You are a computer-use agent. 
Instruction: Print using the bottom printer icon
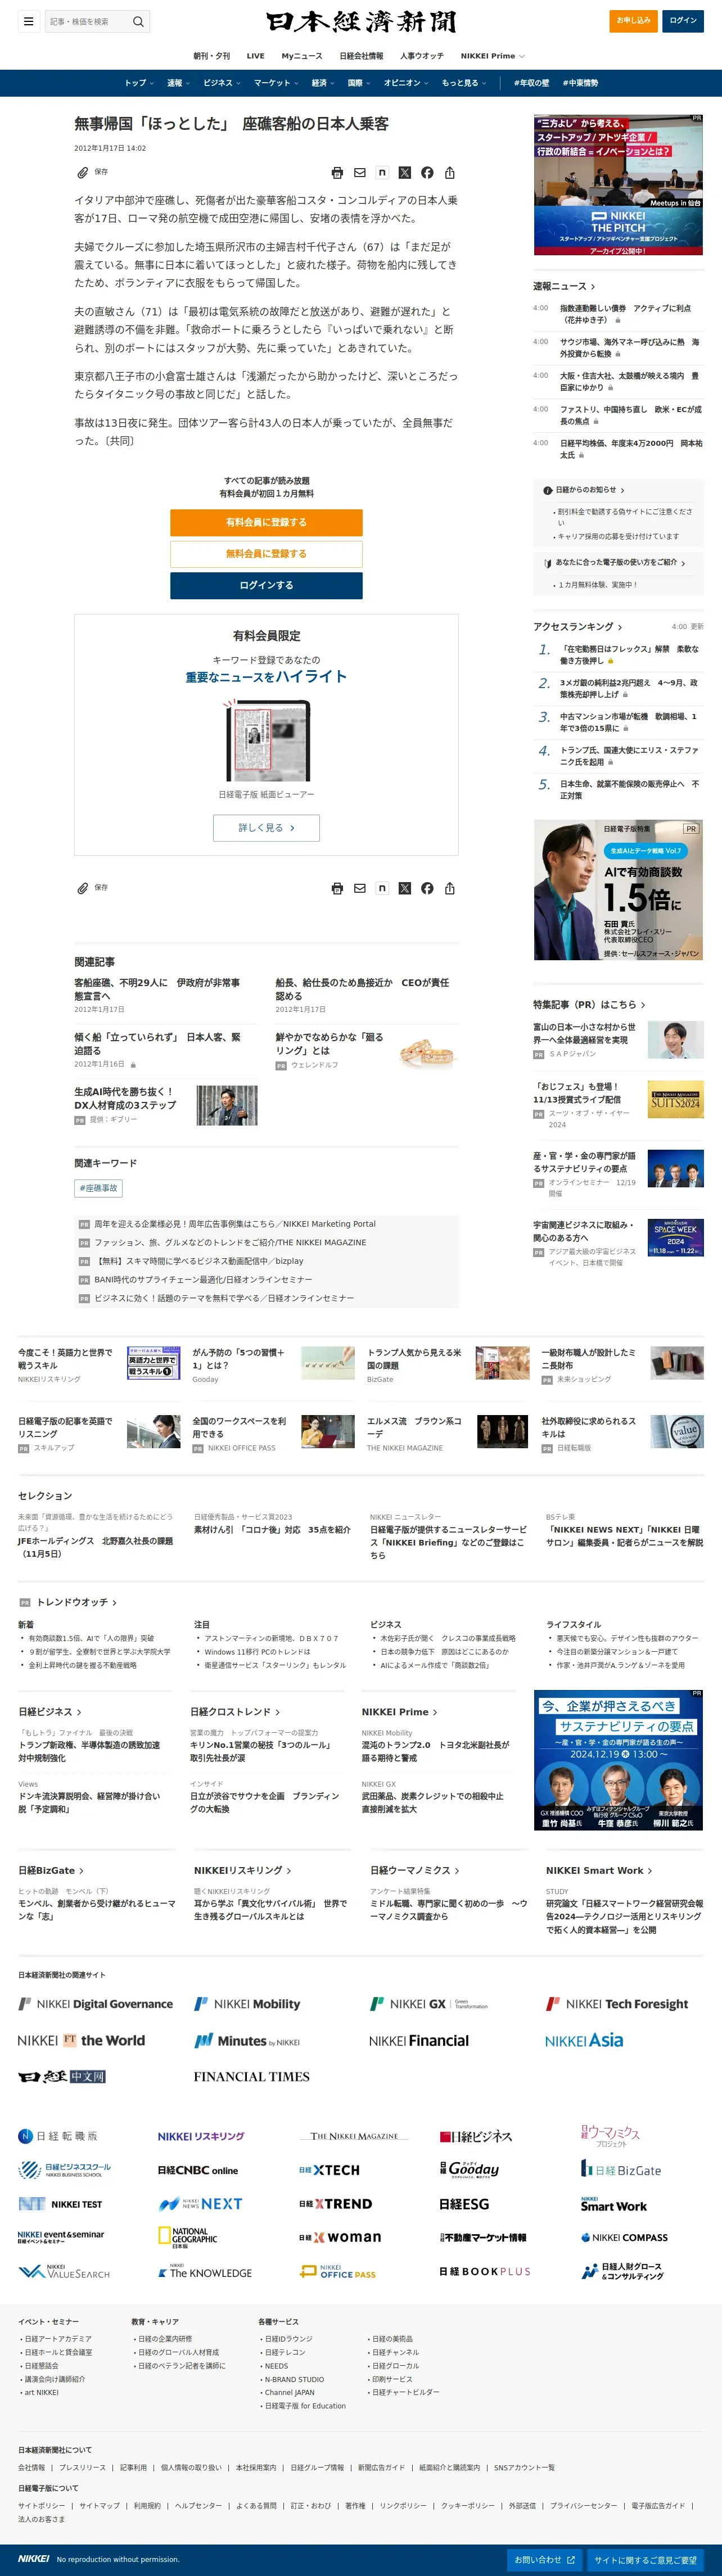[x=337, y=888]
